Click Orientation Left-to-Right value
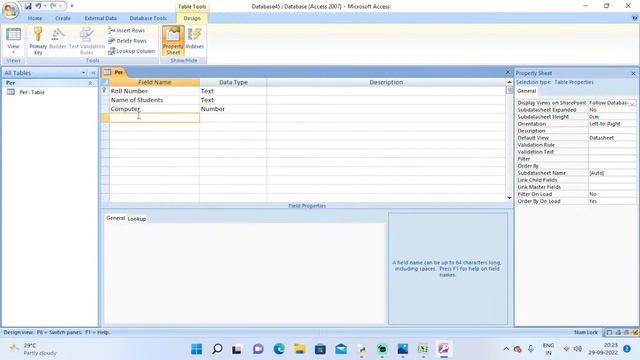 (x=612, y=124)
